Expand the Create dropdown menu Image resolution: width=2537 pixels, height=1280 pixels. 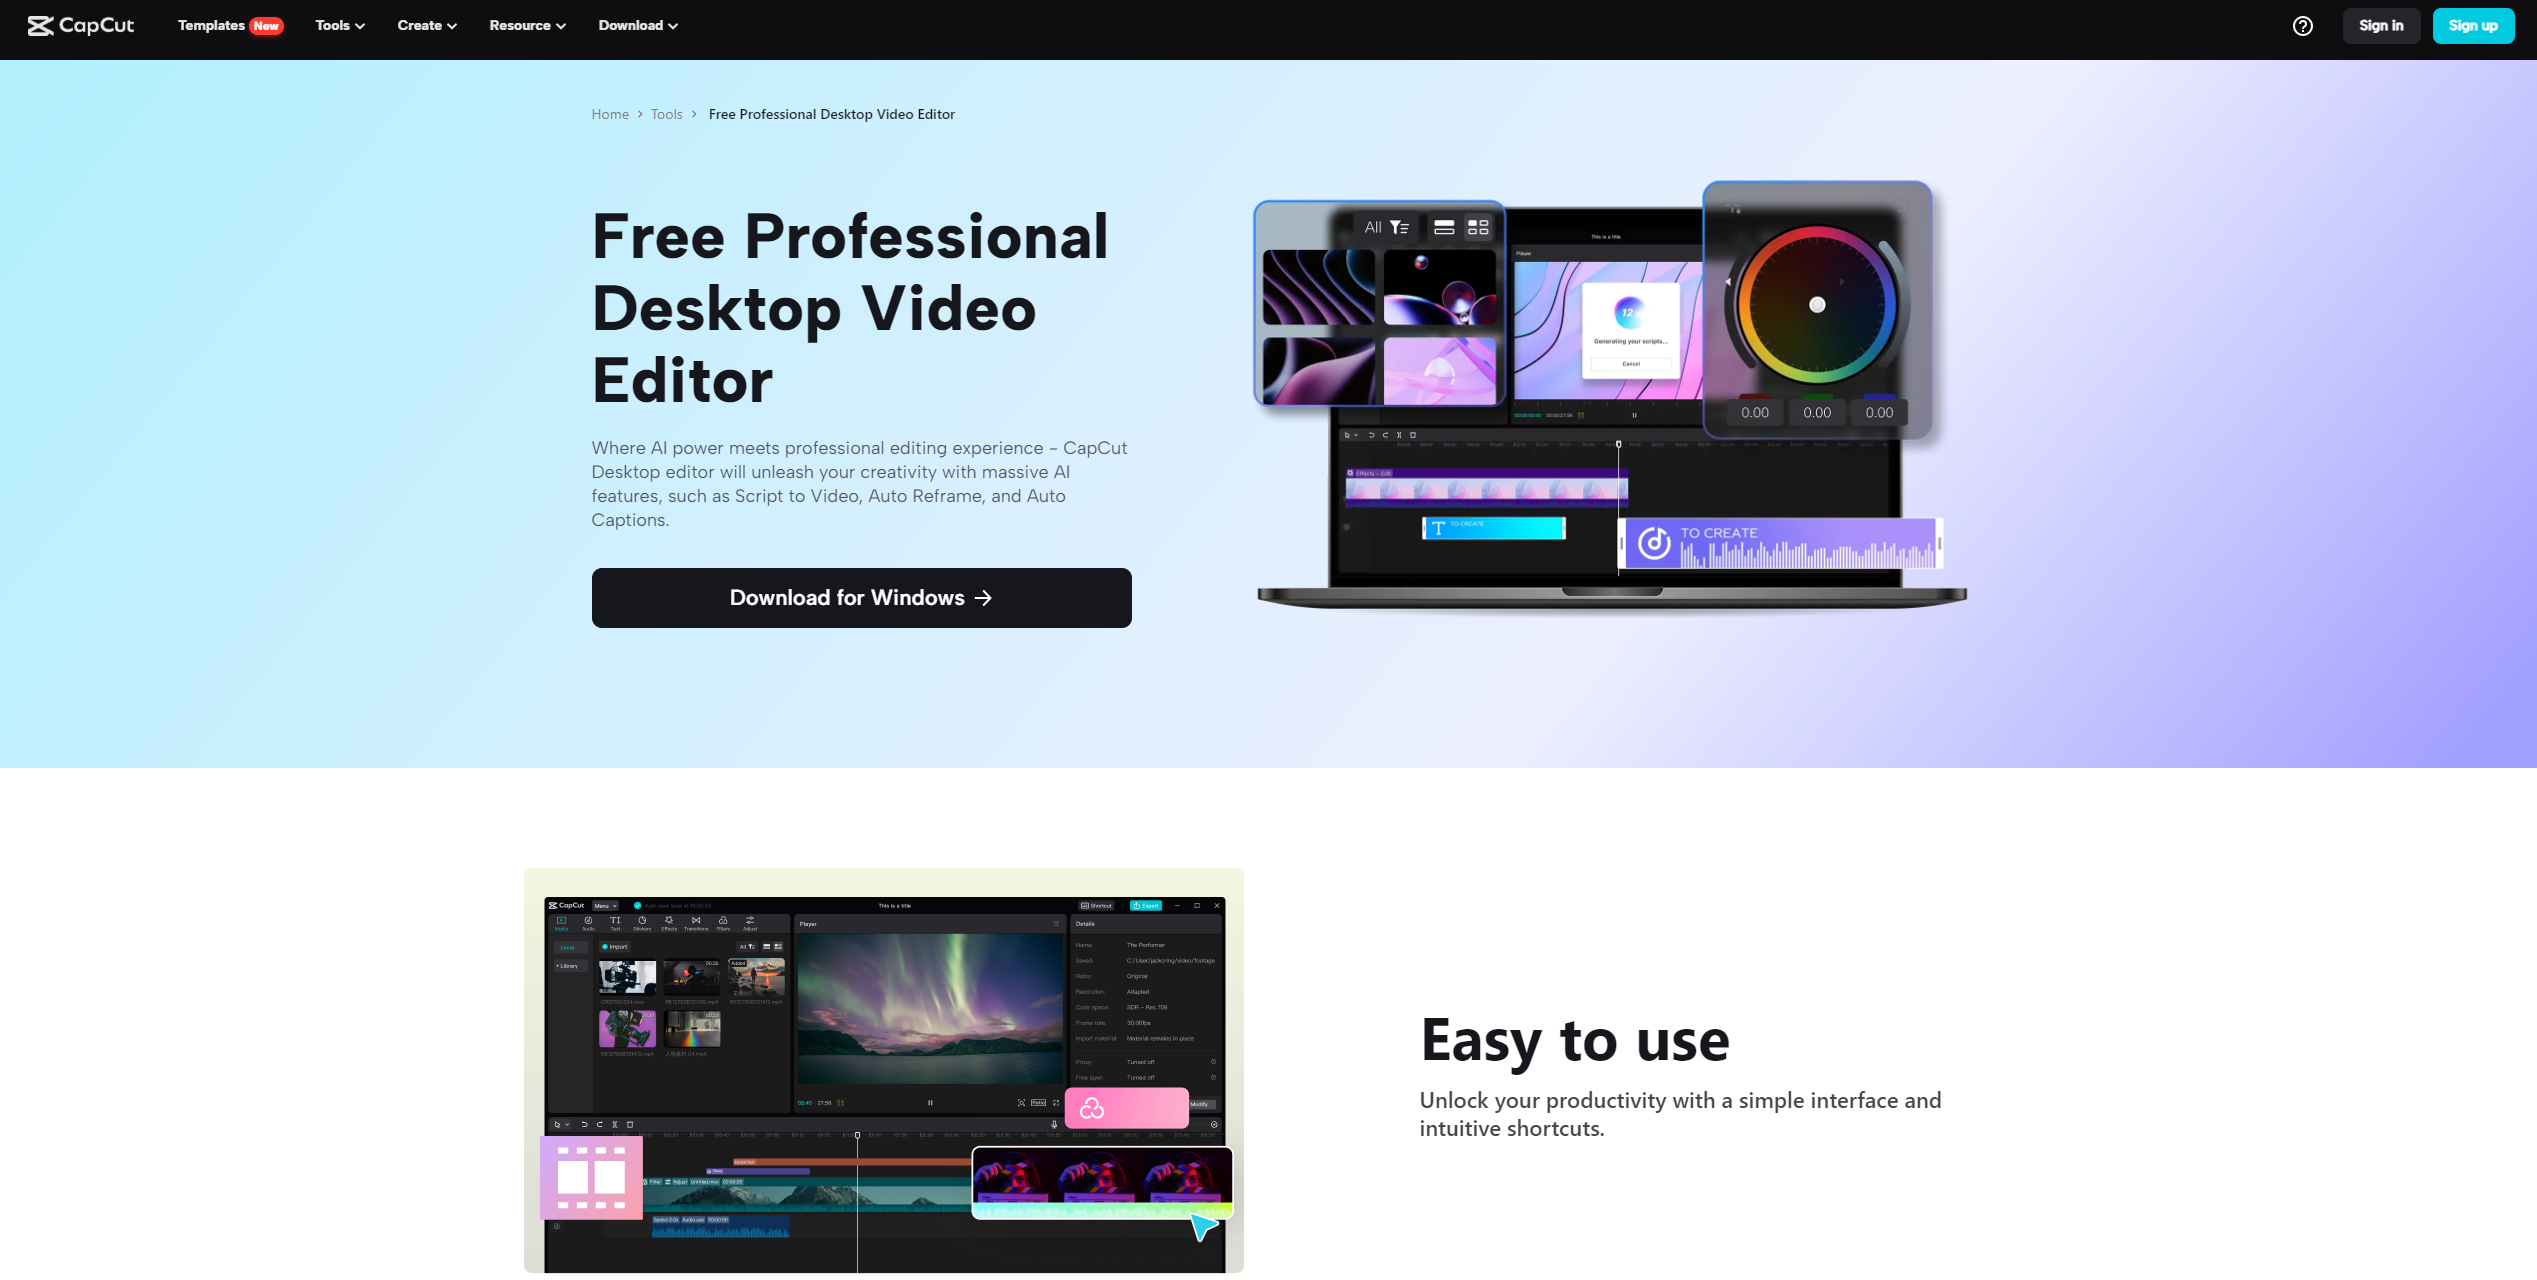(x=426, y=24)
